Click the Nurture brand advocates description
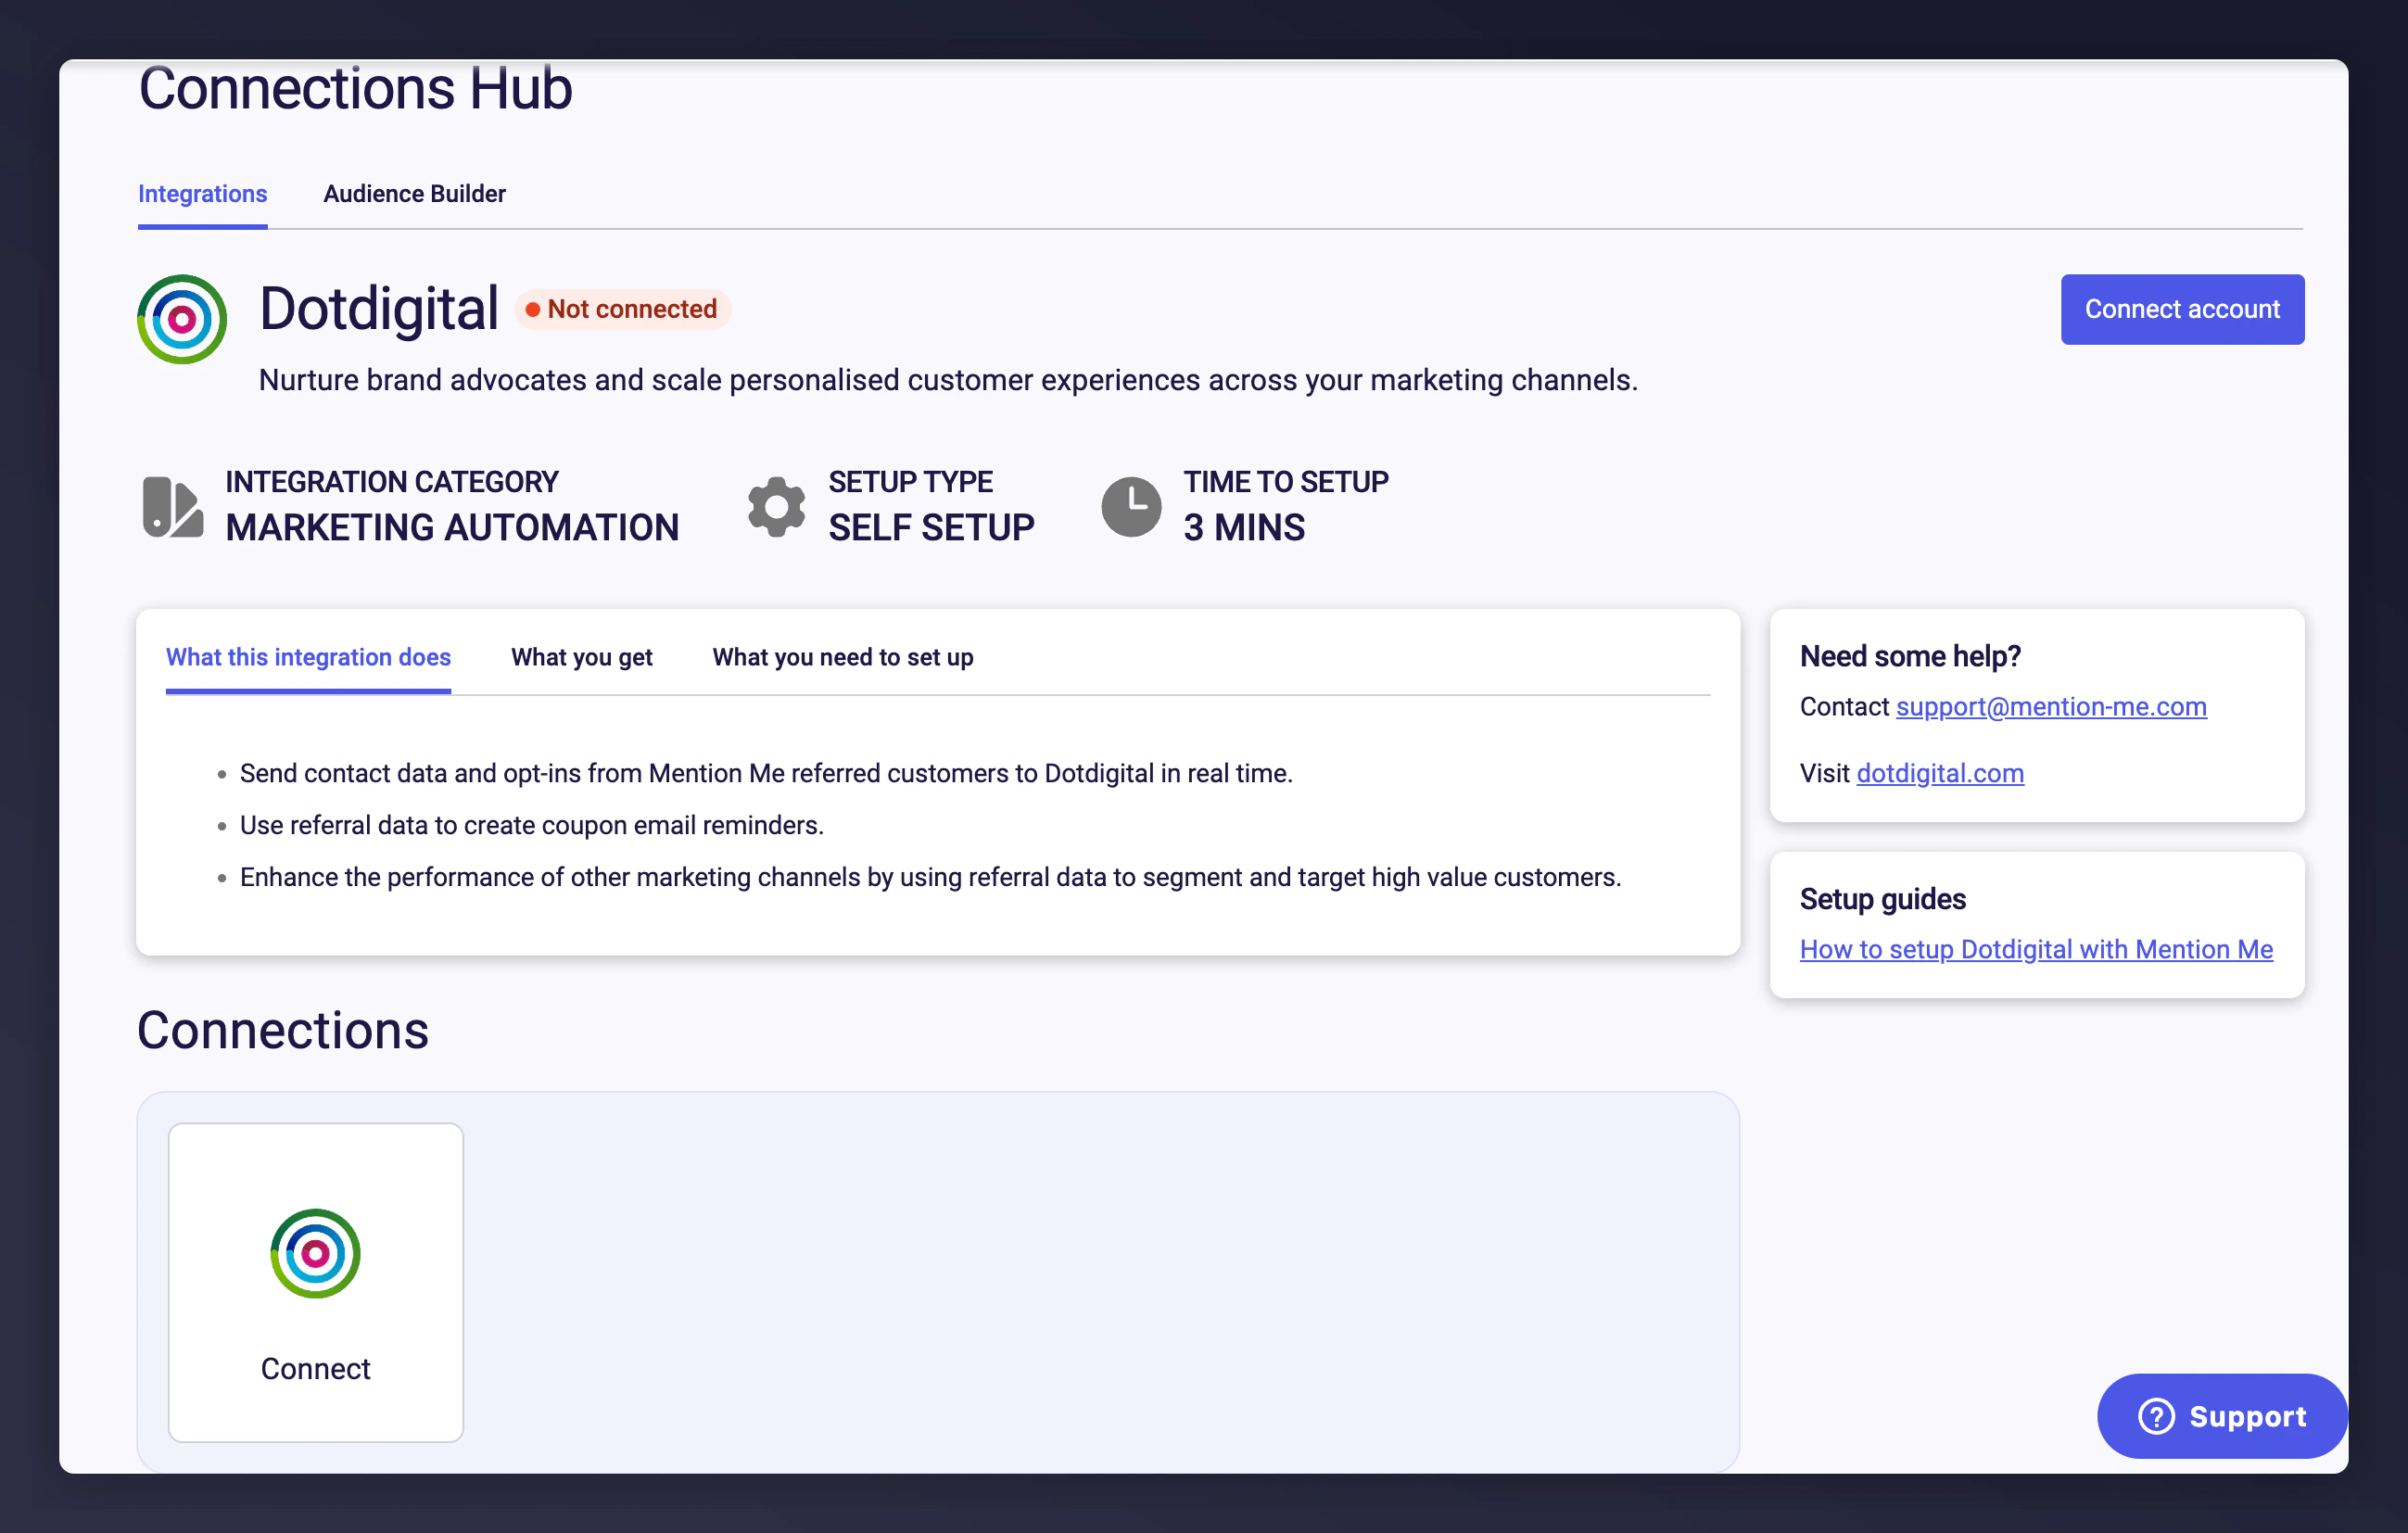This screenshot has height=1533, width=2408. click(x=948, y=380)
